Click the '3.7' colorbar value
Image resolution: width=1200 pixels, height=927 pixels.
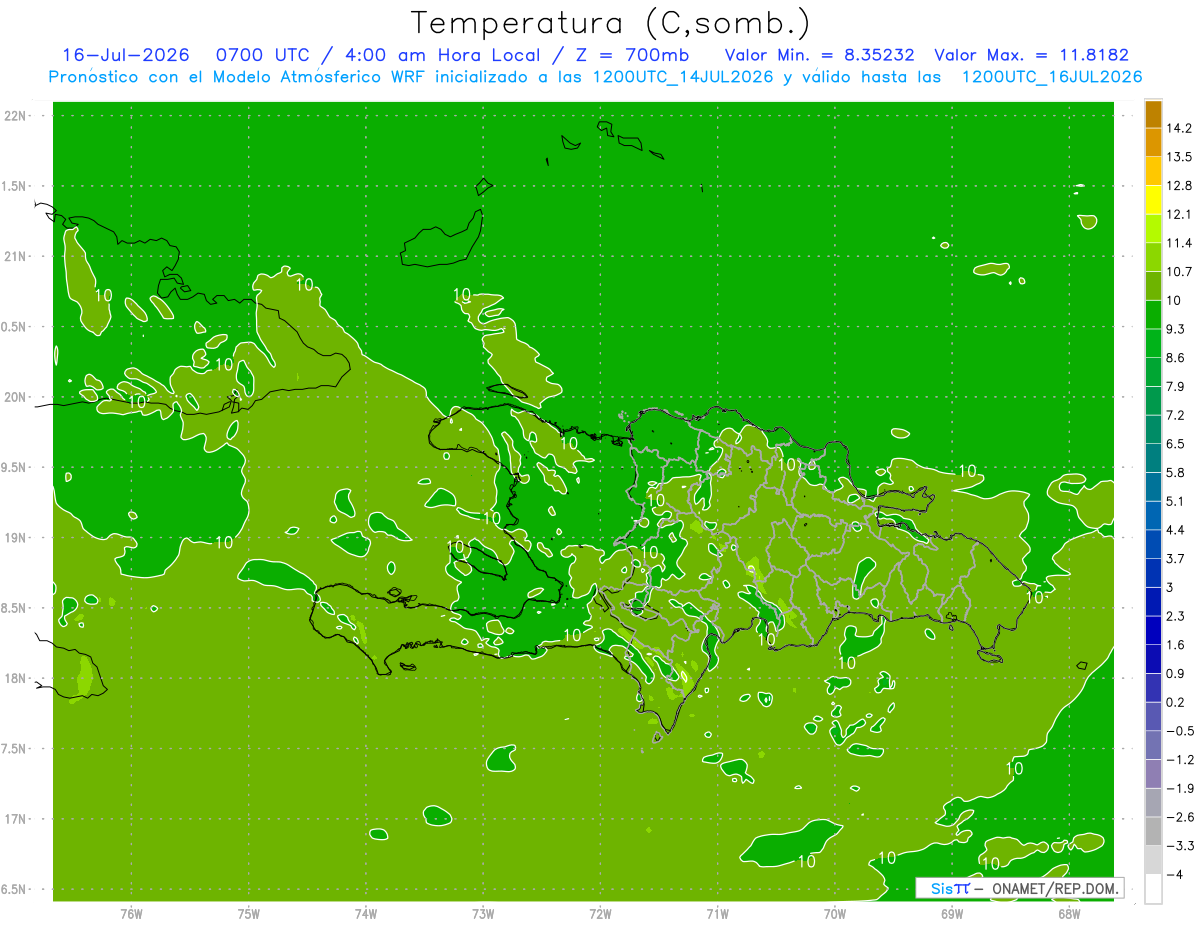point(1175,558)
